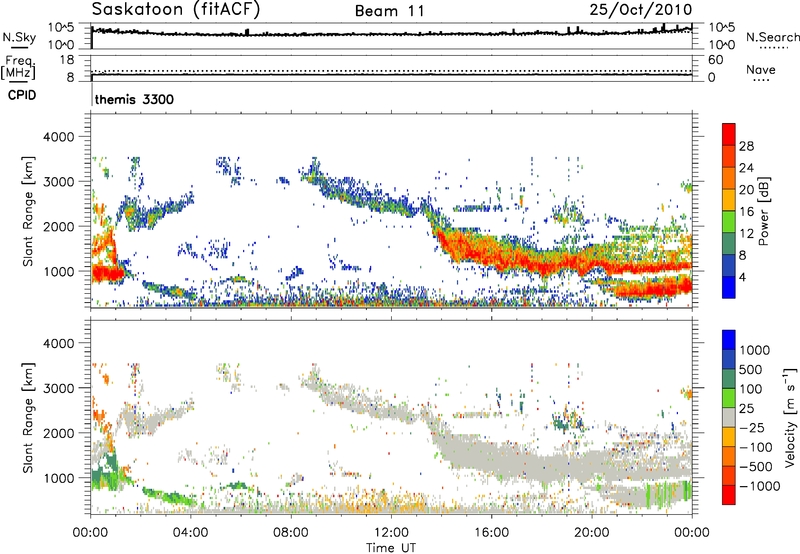Select the 500–1000 blue Velocity swatch
Screen dimensions: 800x554
(x=729, y=359)
